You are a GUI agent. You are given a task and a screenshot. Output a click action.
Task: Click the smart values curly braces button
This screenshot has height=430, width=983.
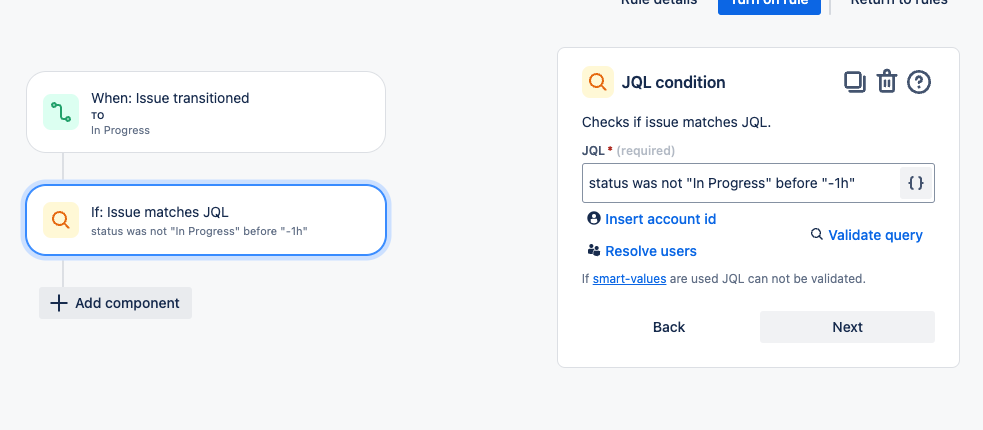(916, 183)
